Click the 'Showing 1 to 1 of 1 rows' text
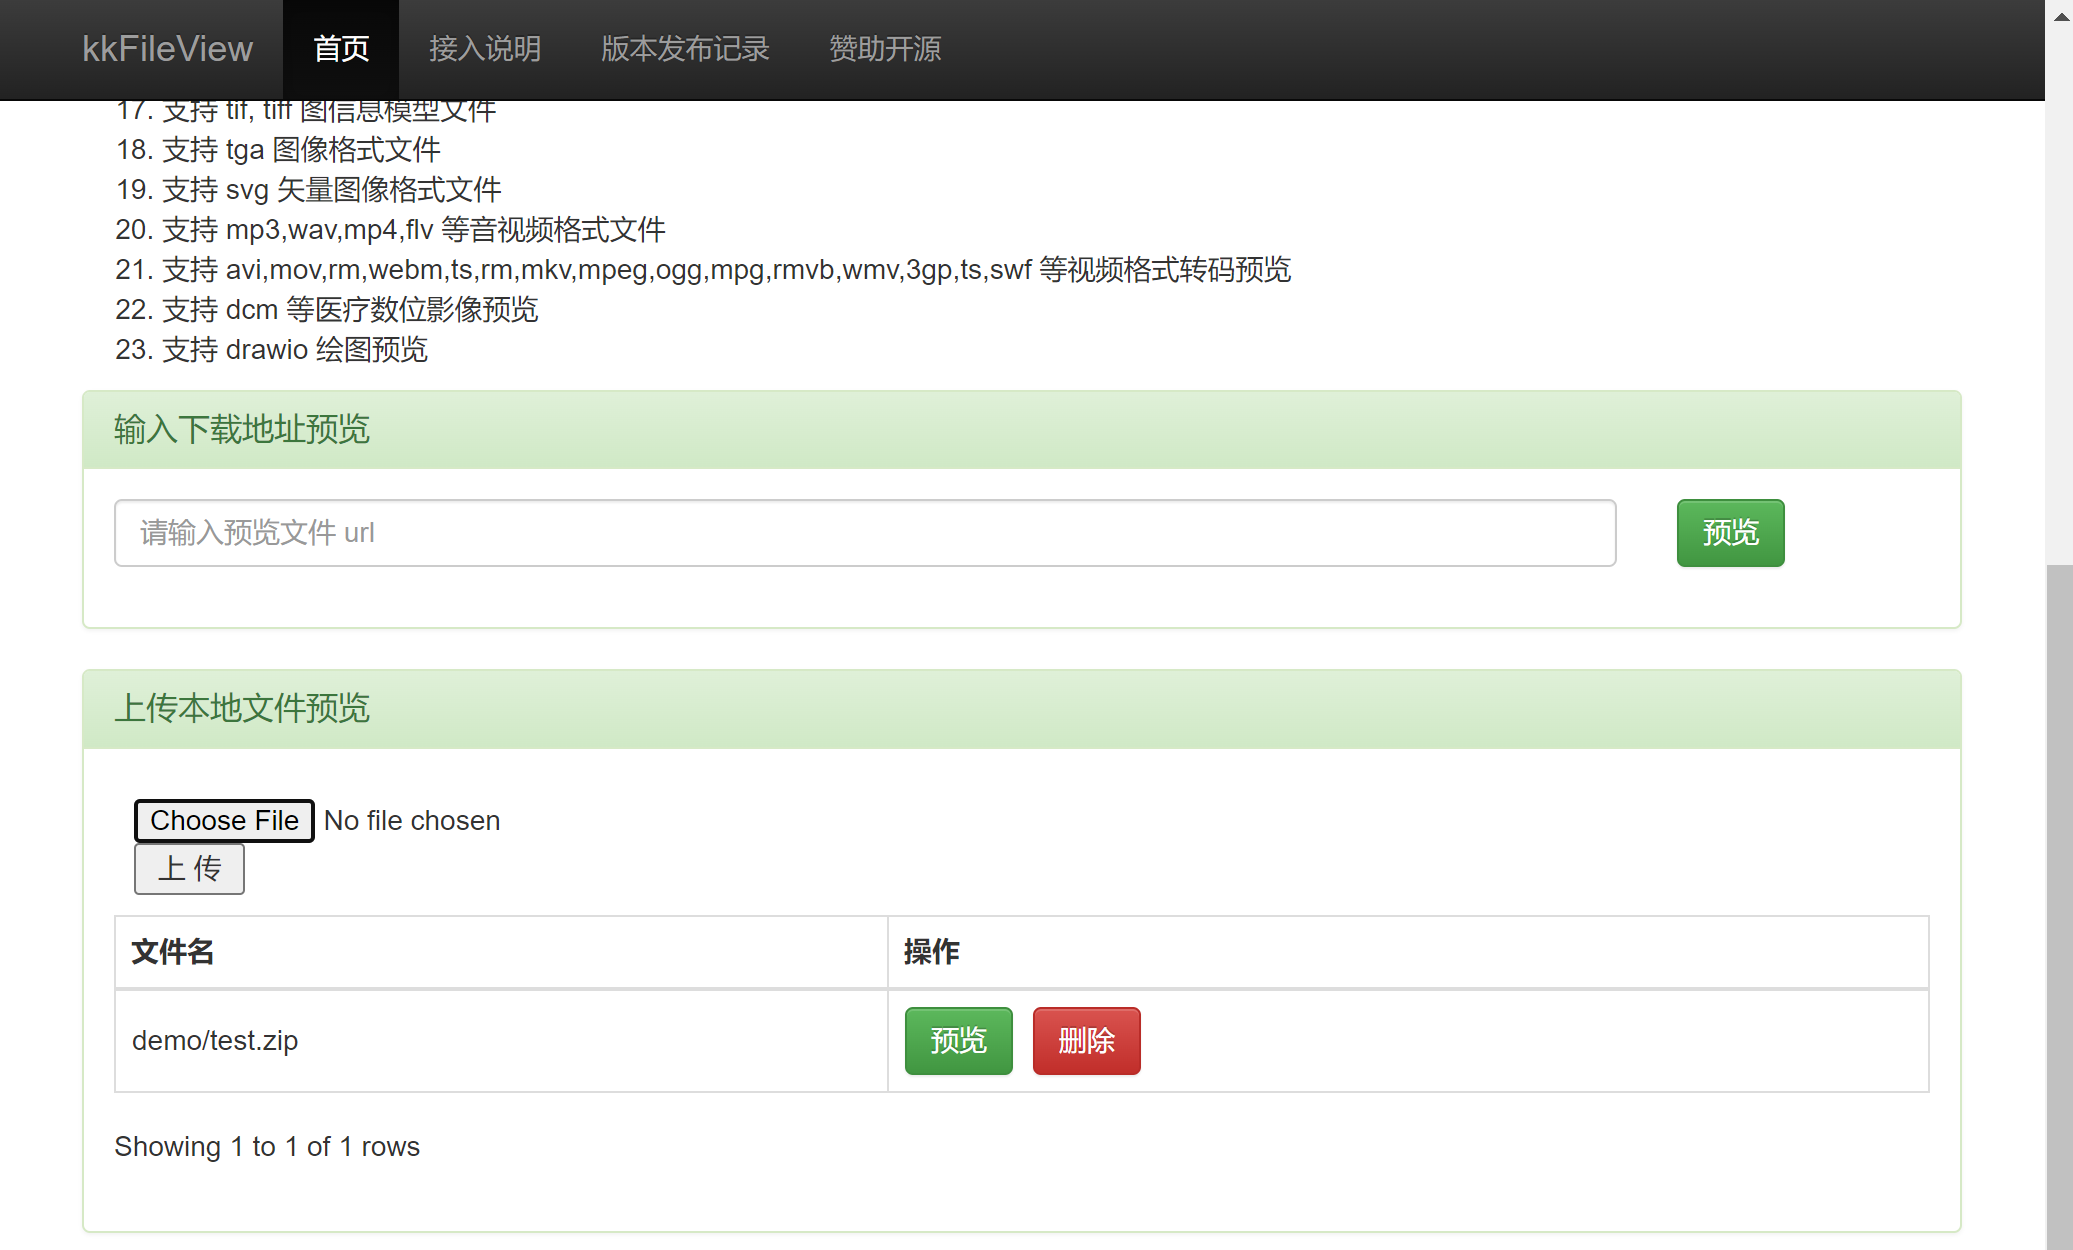 [267, 1147]
